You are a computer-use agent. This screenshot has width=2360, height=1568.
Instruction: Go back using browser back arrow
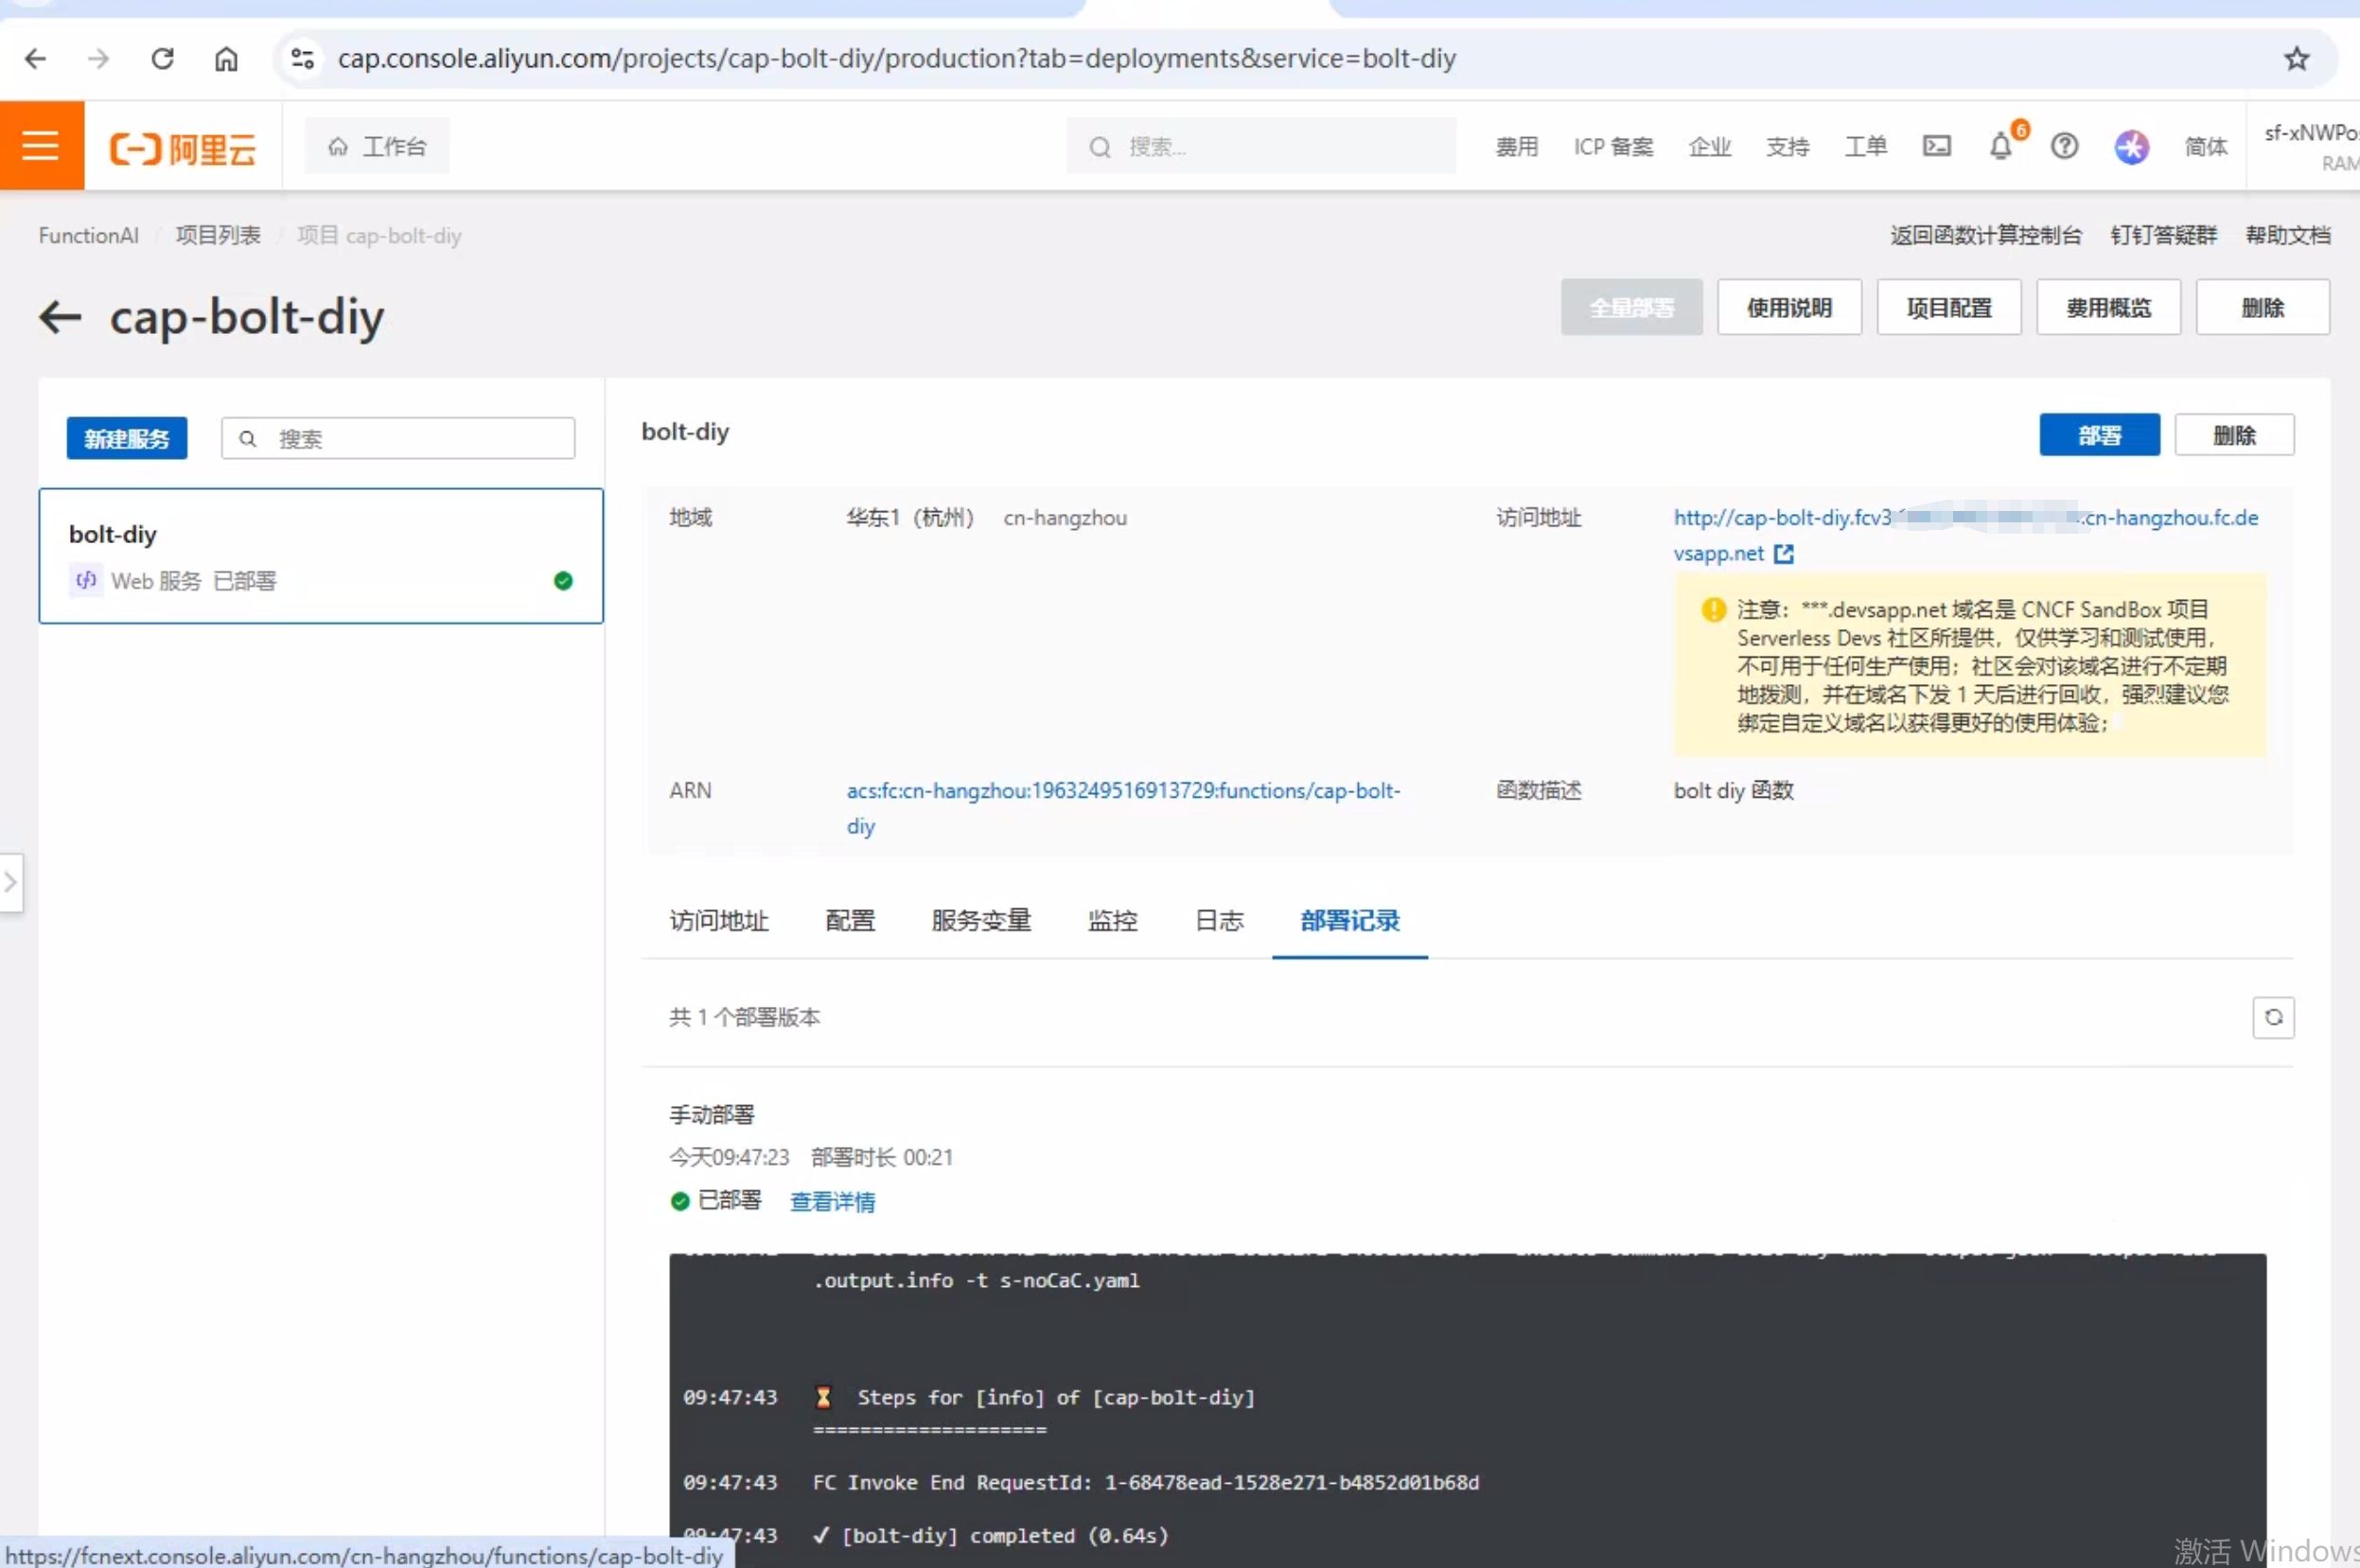pos(35,58)
